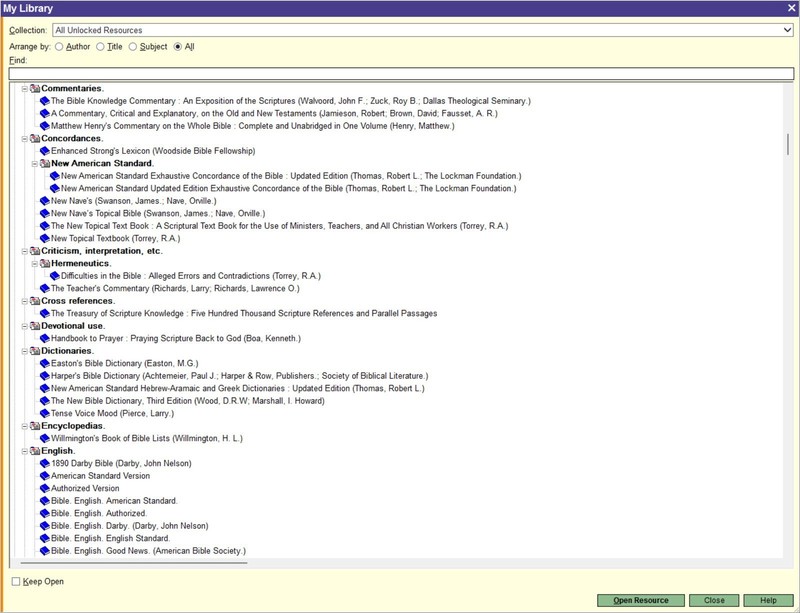Click category icon beside Dictionaries
Image resolution: width=800 pixels, height=613 pixels.
35,351
